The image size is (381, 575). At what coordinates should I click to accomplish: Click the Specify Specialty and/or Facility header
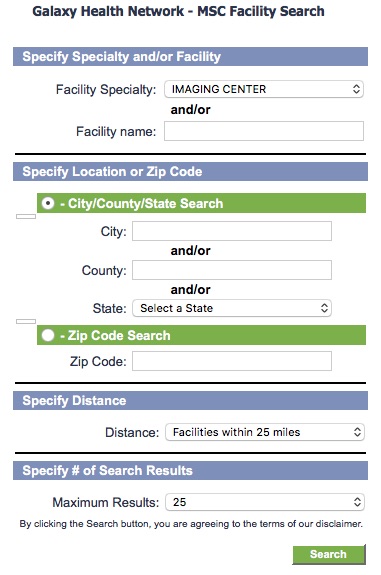click(x=190, y=56)
